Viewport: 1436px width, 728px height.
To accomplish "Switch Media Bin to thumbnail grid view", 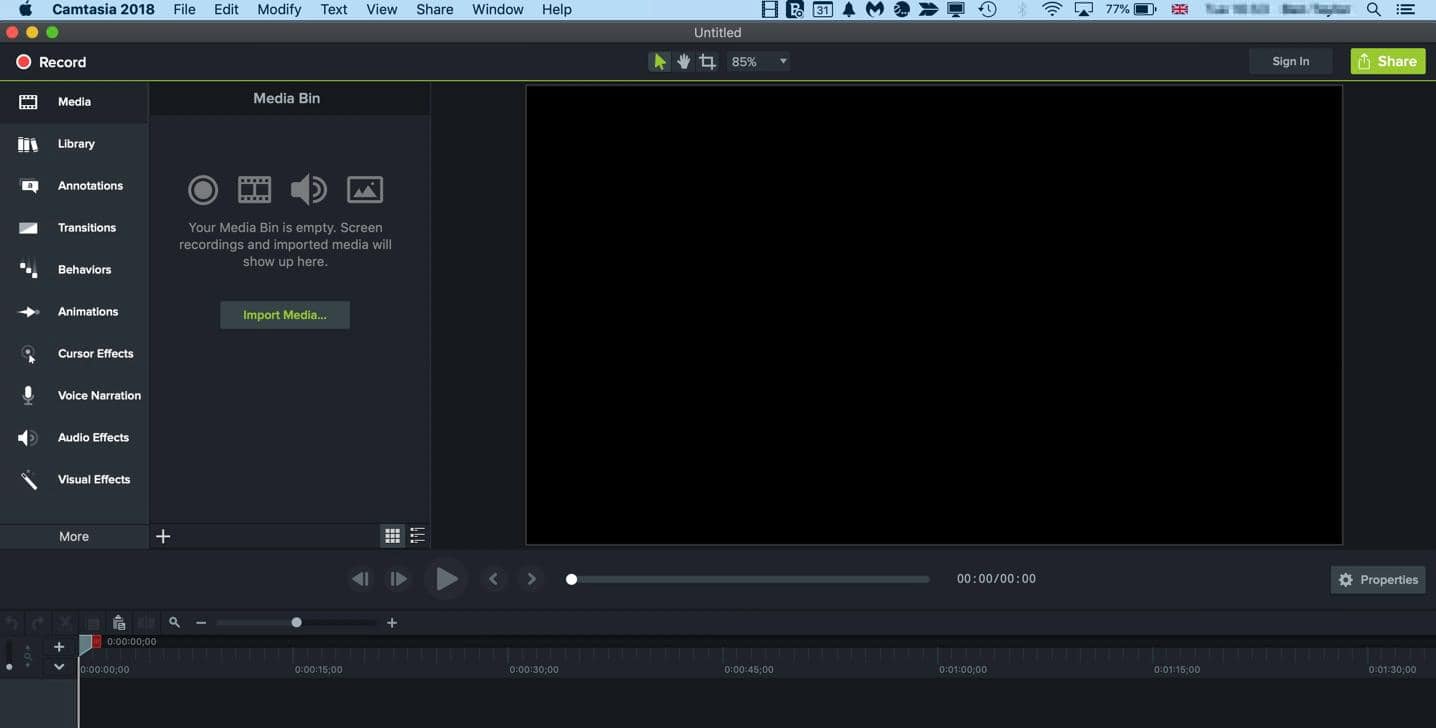I will [392, 537].
